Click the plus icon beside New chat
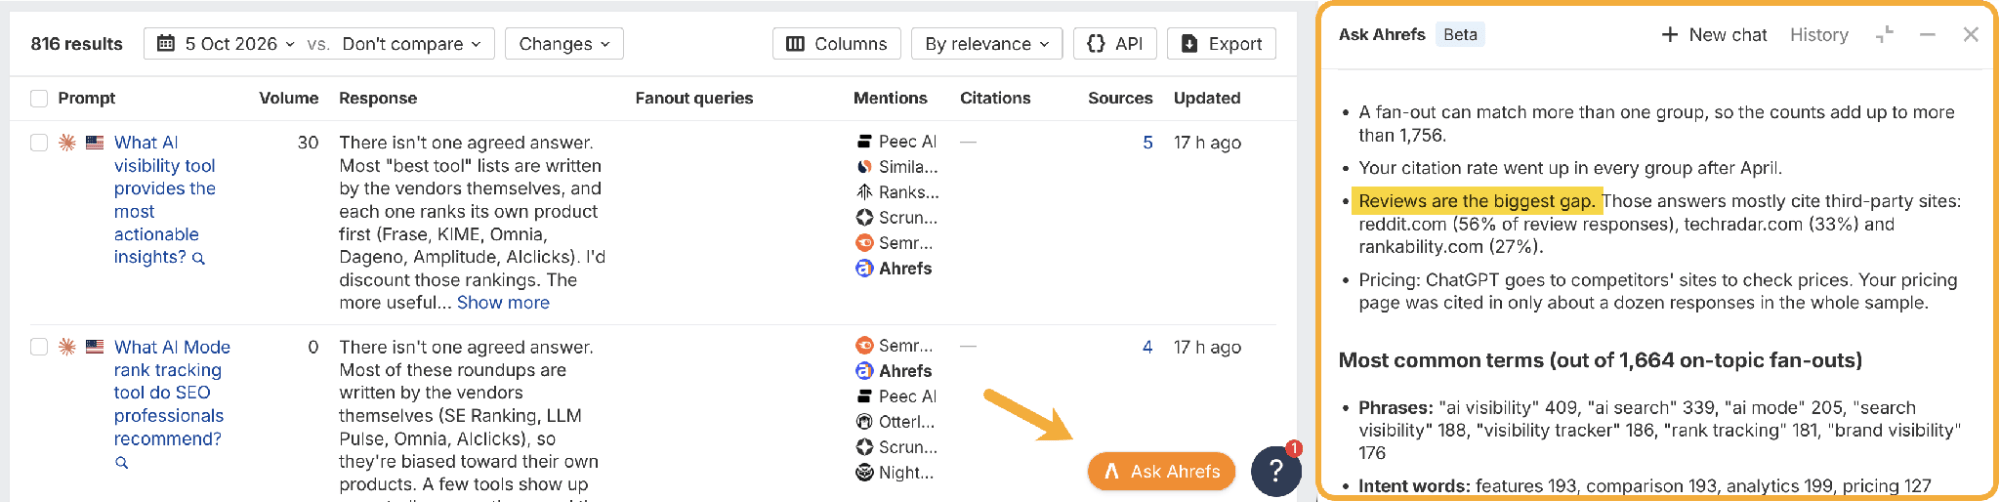 coord(1669,35)
